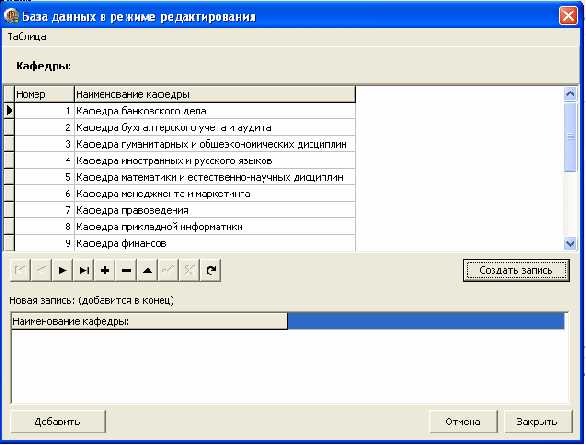Click the first record navigator button

click(x=20, y=270)
